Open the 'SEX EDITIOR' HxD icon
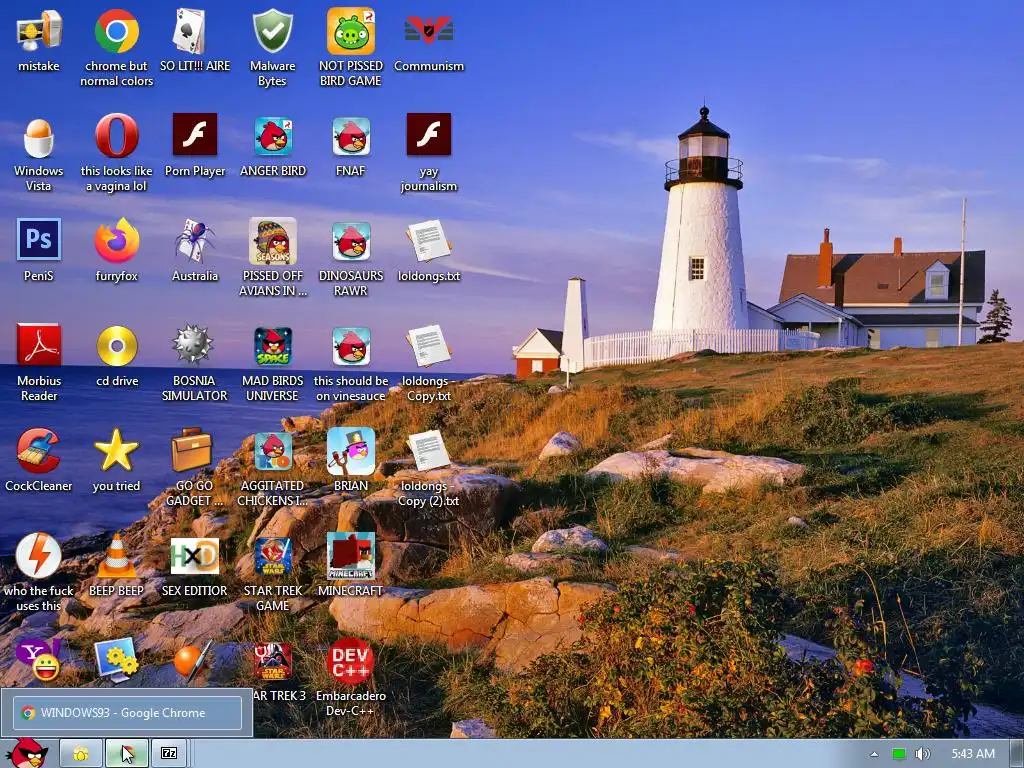The image size is (1024, 768). [x=194, y=556]
